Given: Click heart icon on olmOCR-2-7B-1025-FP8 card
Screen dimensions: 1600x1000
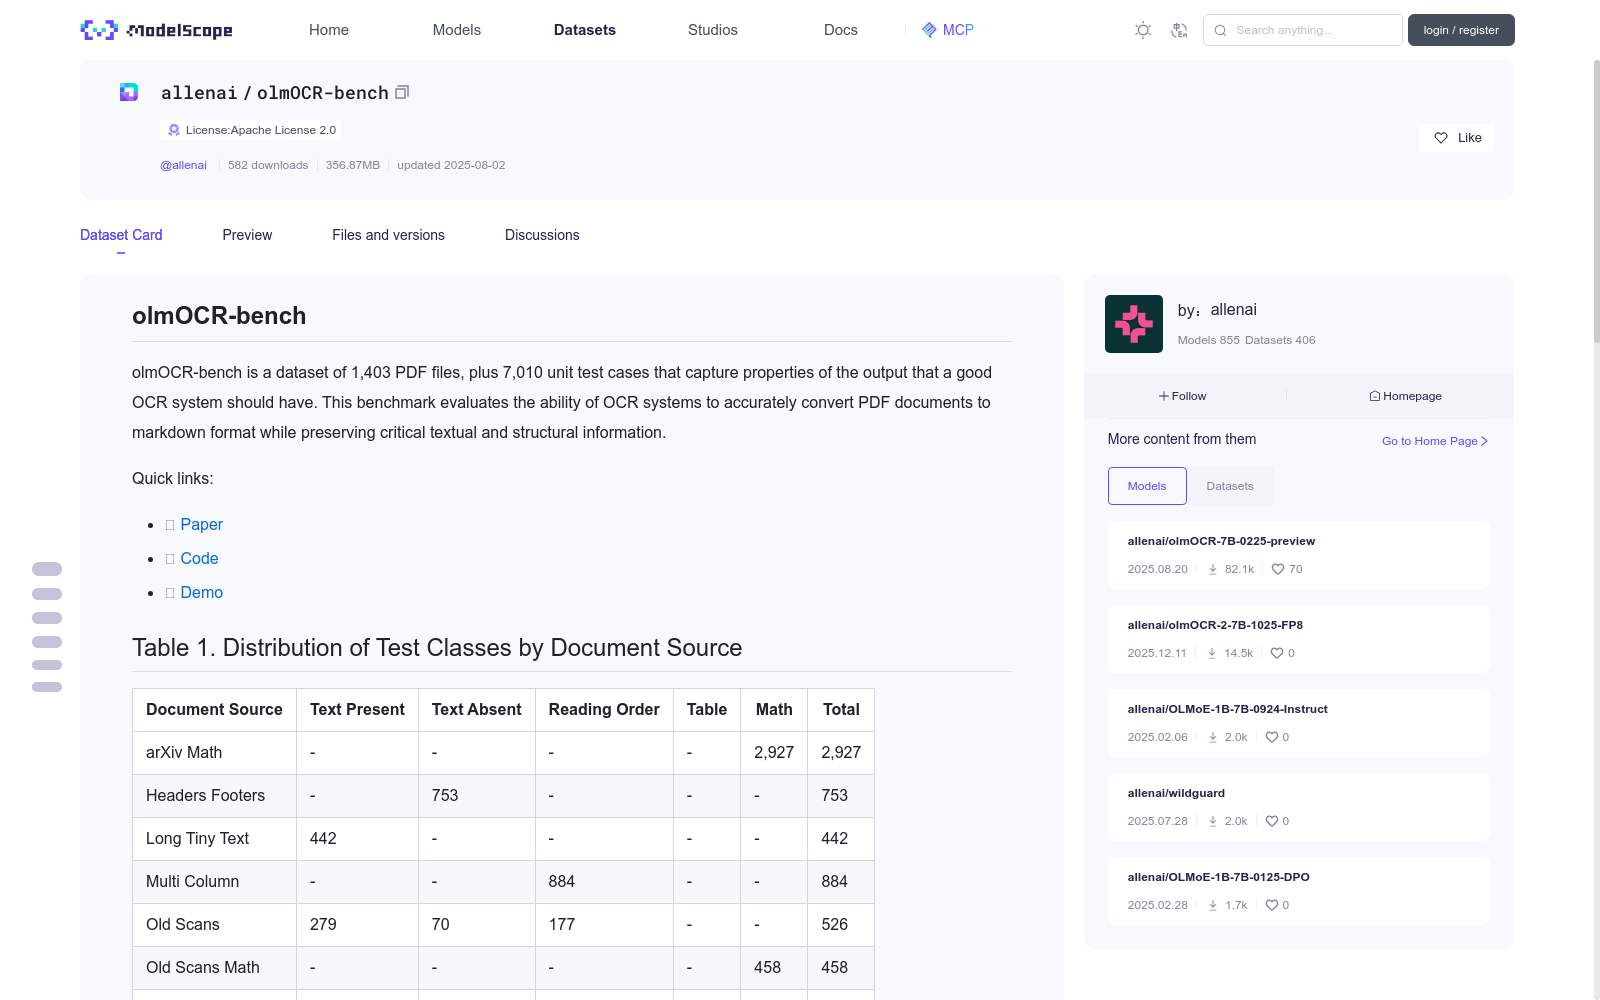Looking at the screenshot, I should click(1277, 653).
